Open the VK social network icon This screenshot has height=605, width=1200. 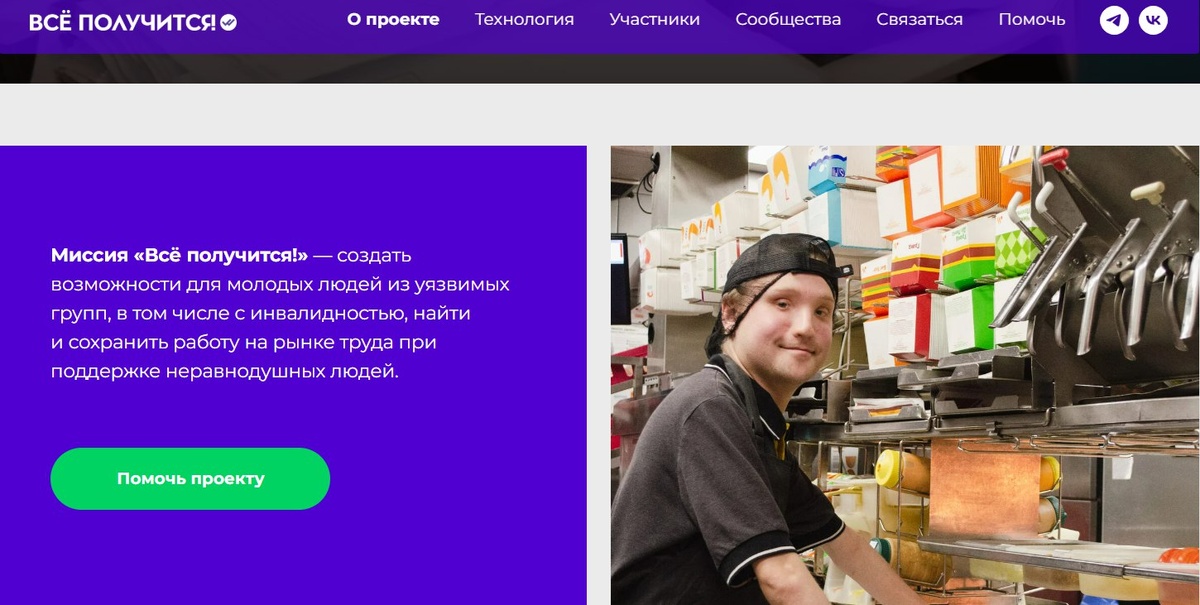pos(1153,20)
